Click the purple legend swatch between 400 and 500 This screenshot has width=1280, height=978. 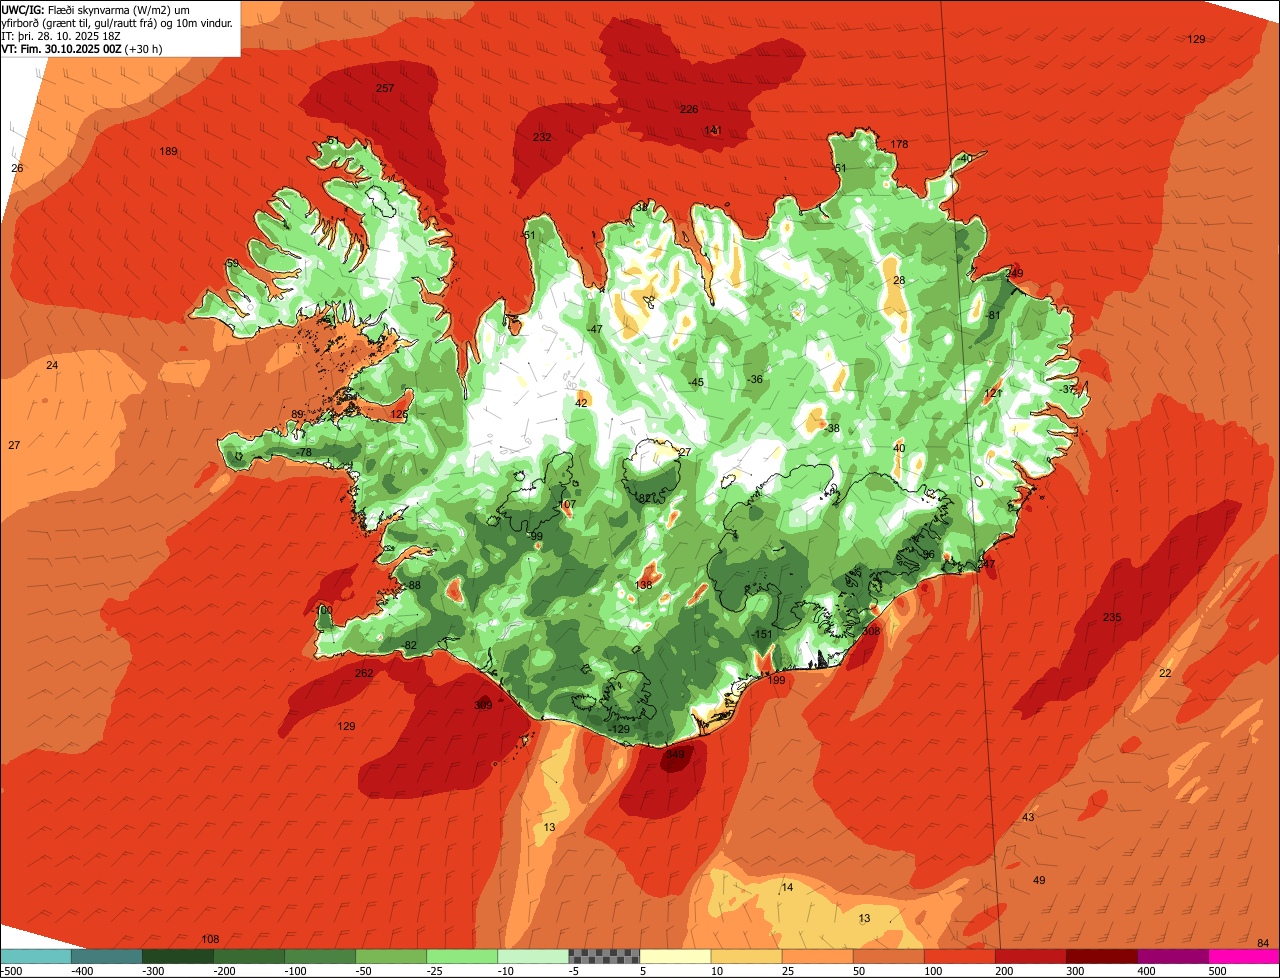click(x=1173, y=956)
